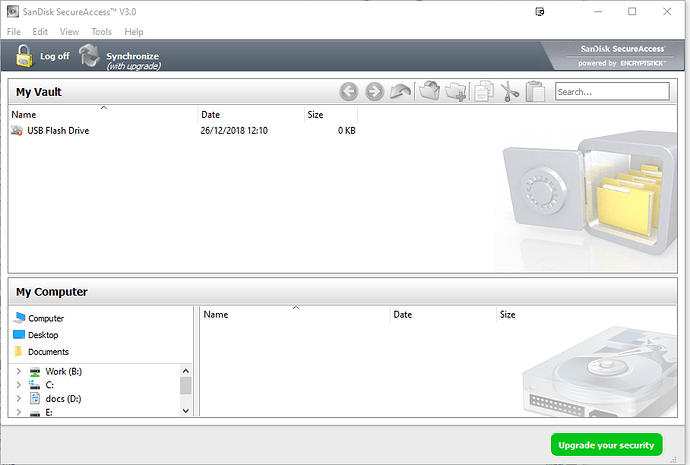Expand the E: drive tree node
This screenshot has width=690, height=465.
point(18,412)
